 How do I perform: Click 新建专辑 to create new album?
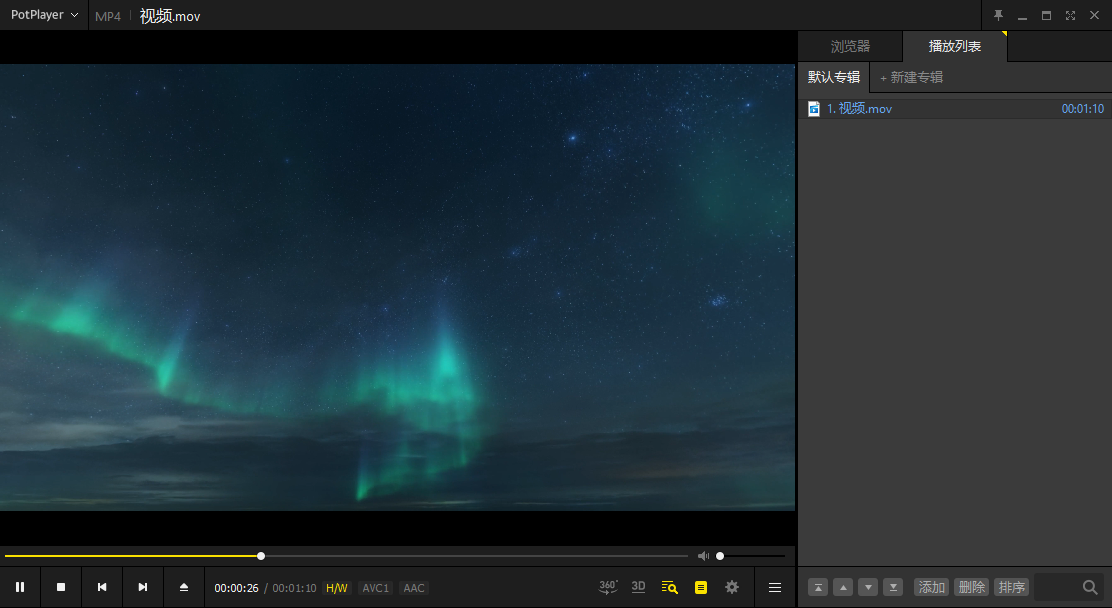pyautogui.click(x=911, y=77)
